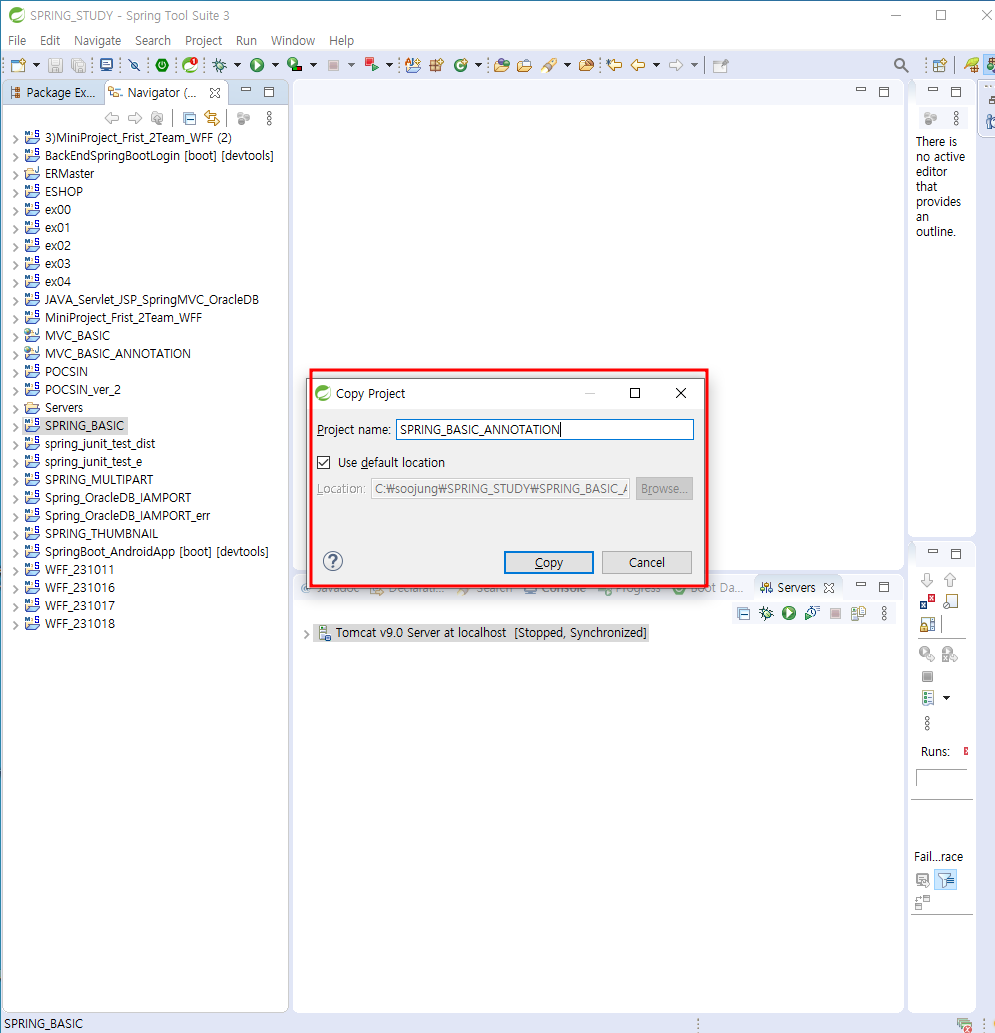Start the server in profile mode
The width and height of the screenshot is (995, 1033).
812,613
